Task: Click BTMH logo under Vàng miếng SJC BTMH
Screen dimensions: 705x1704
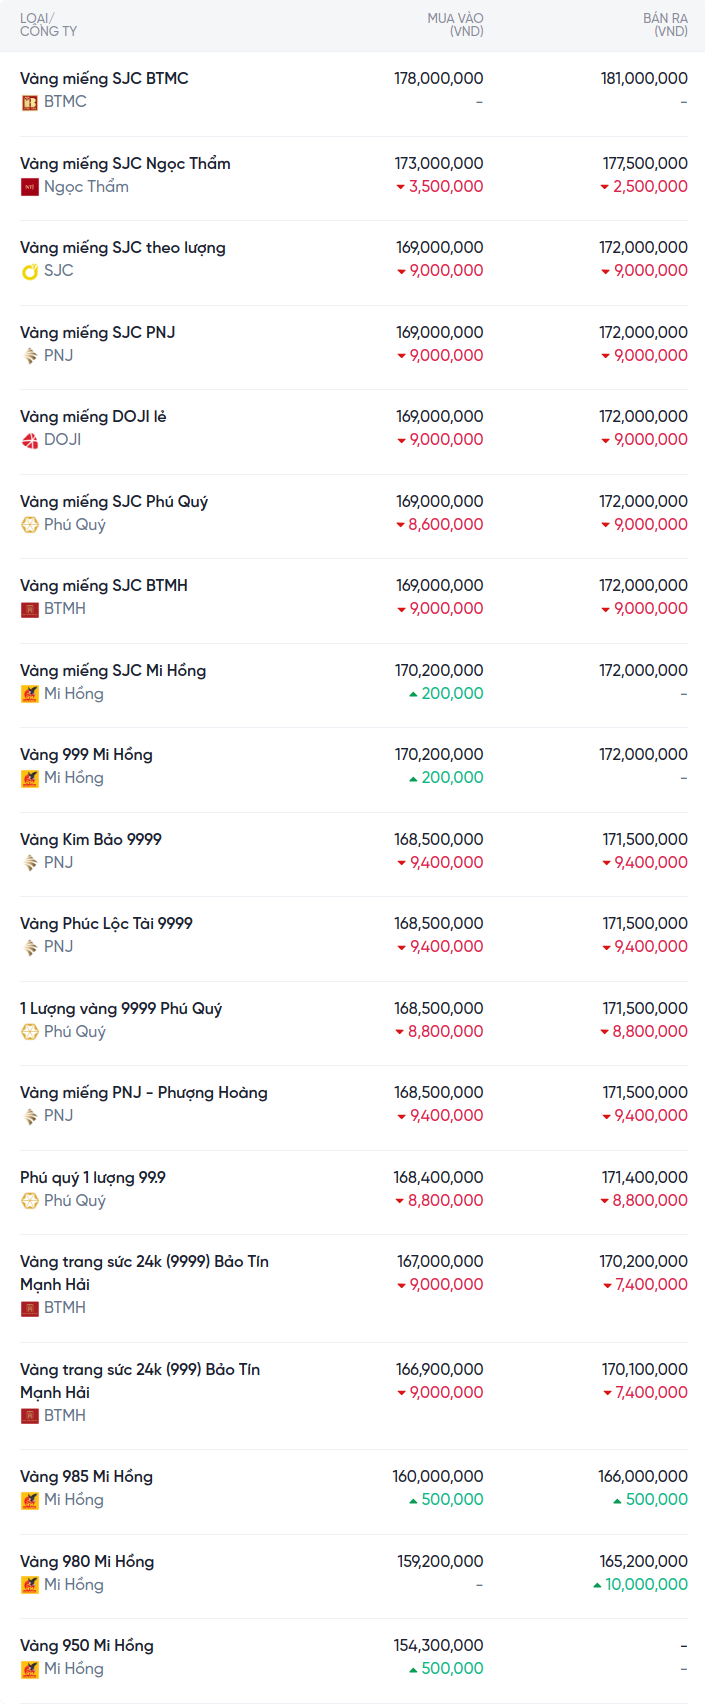Action: (x=30, y=609)
